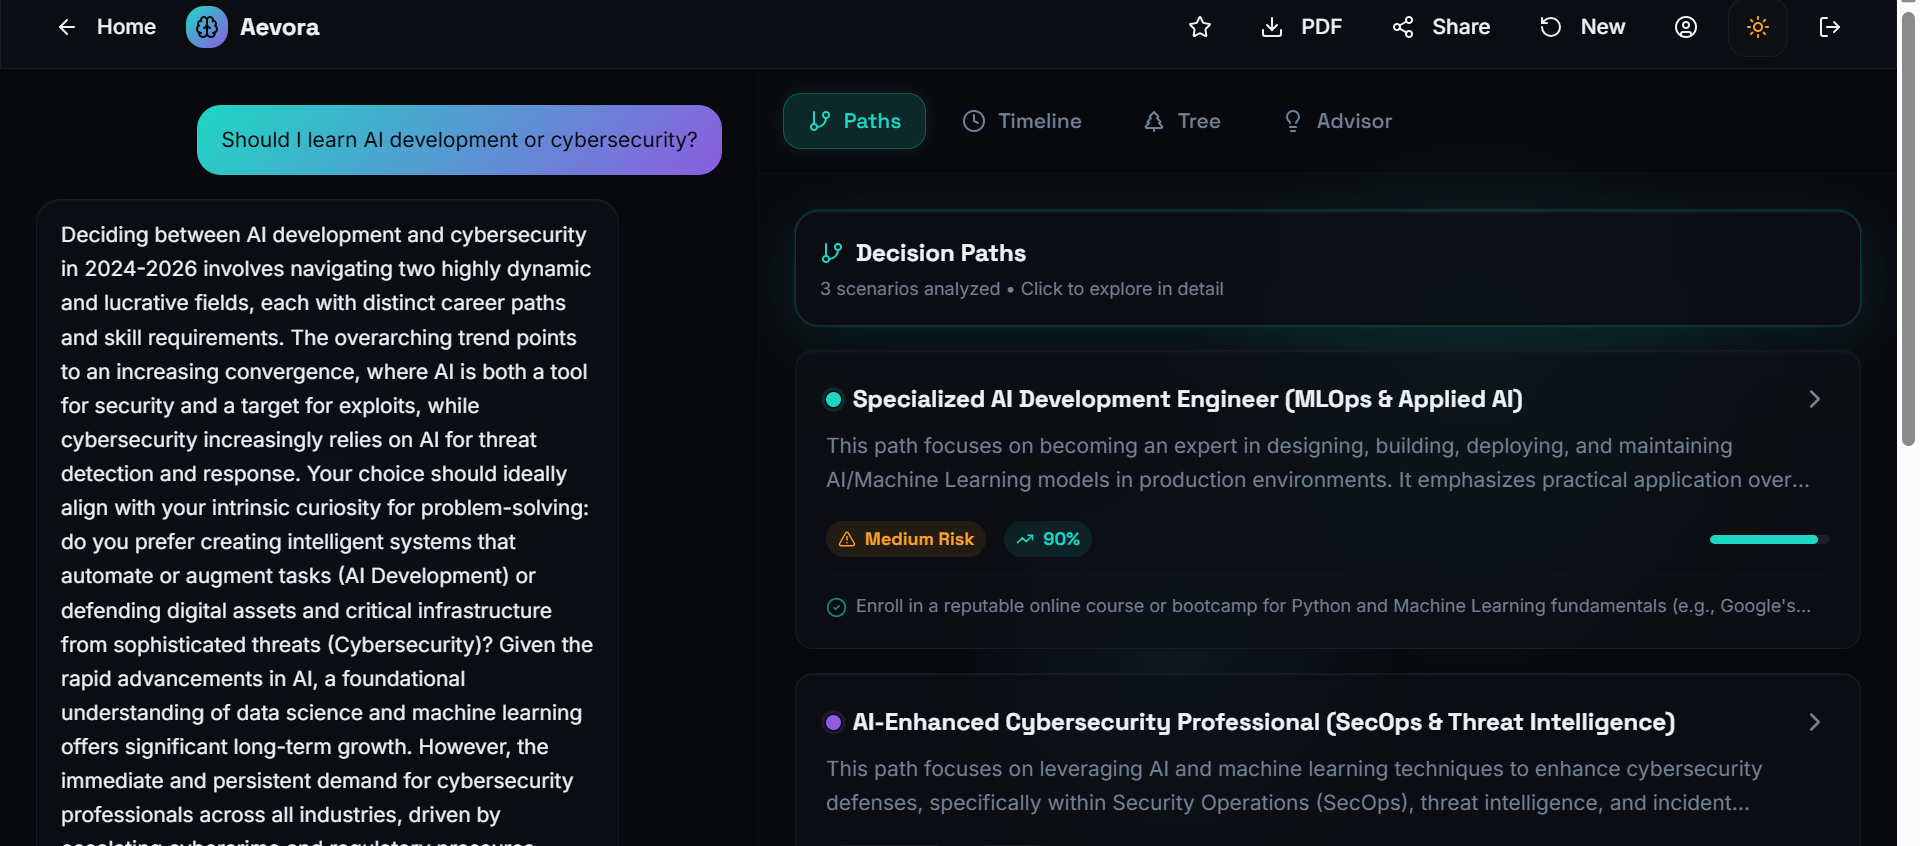Click the Decision Paths branch icon
The image size is (1920, 846).
coord(832,253)
